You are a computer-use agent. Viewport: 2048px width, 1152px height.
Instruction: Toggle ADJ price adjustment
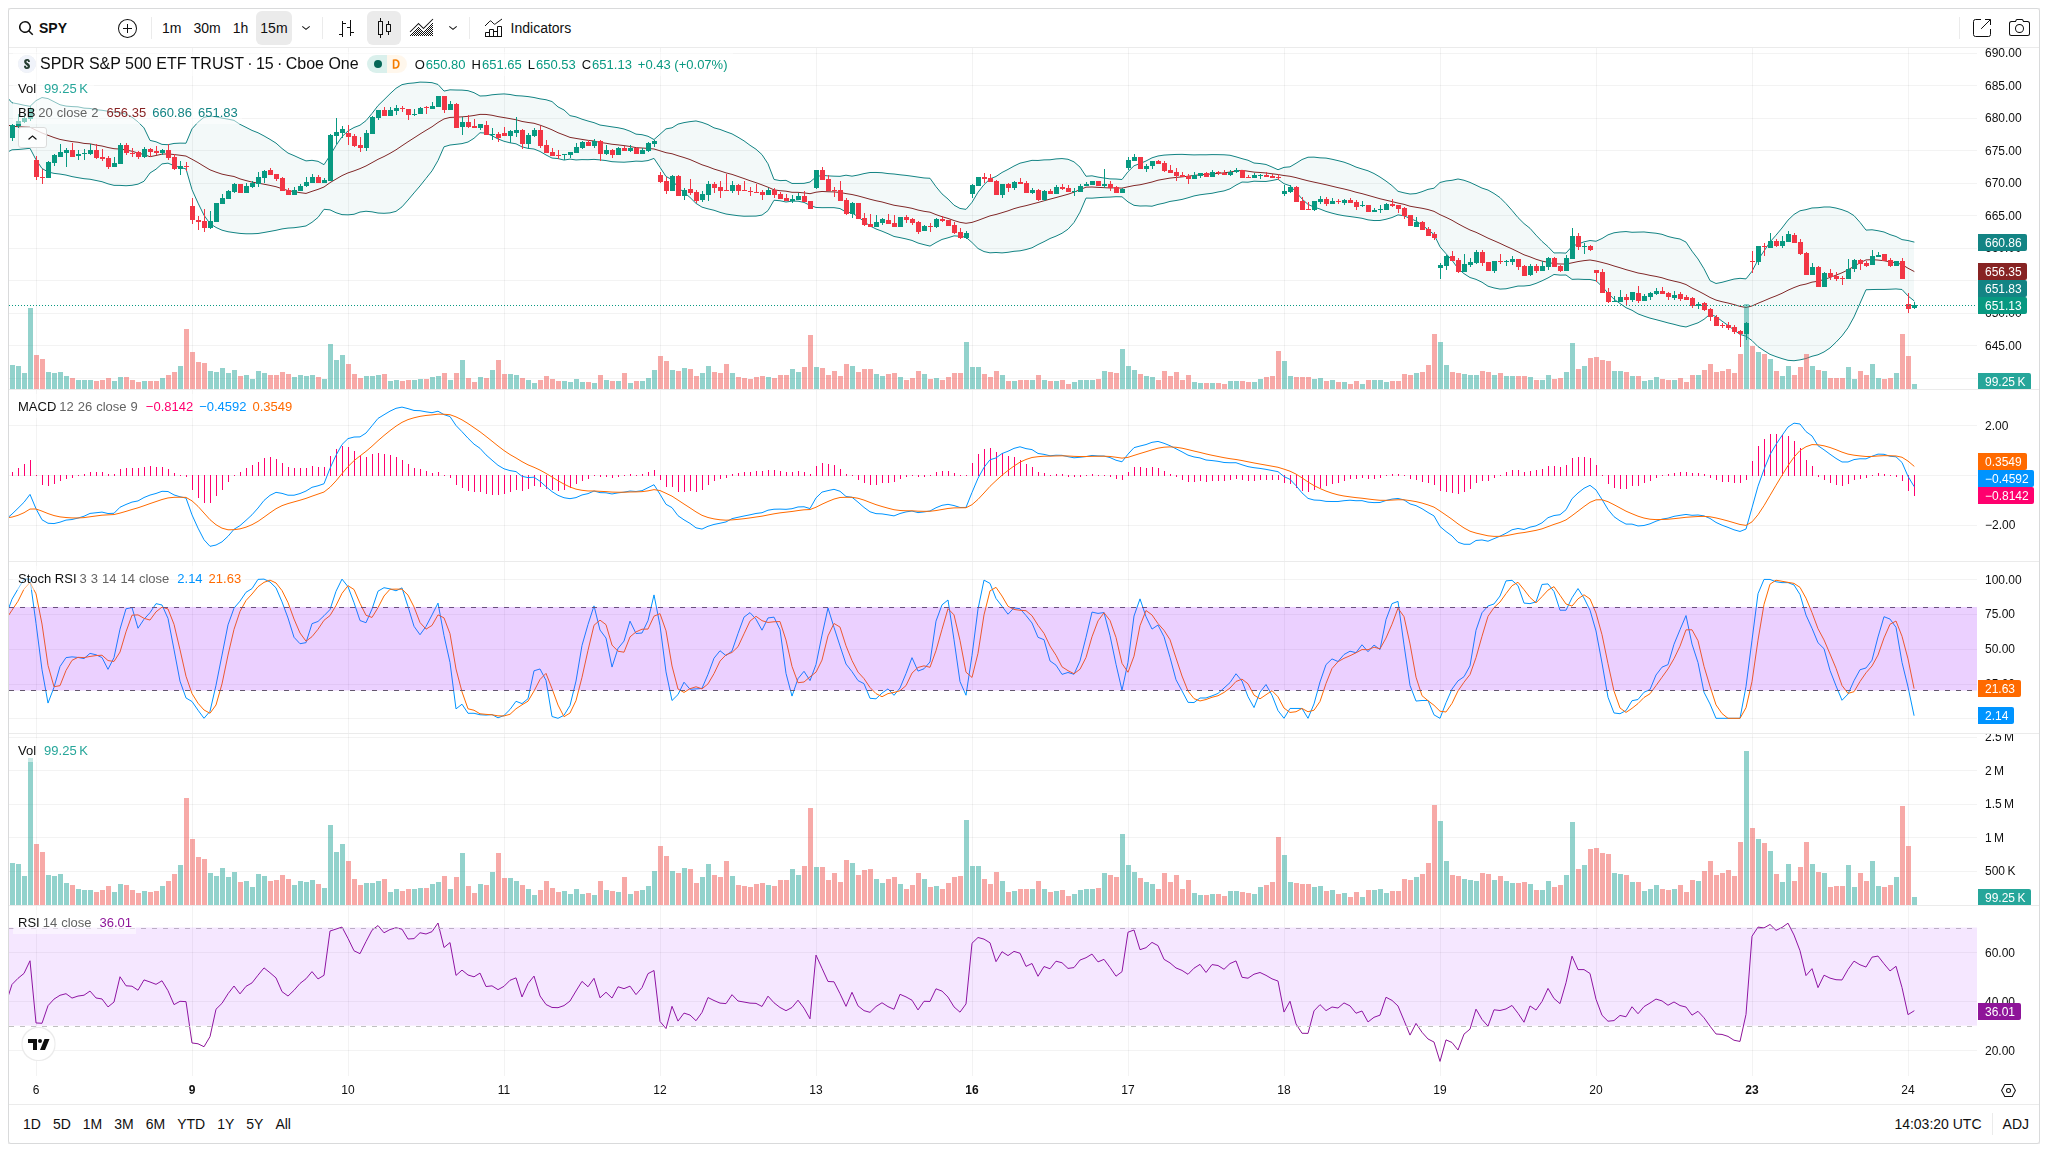2015,1124
